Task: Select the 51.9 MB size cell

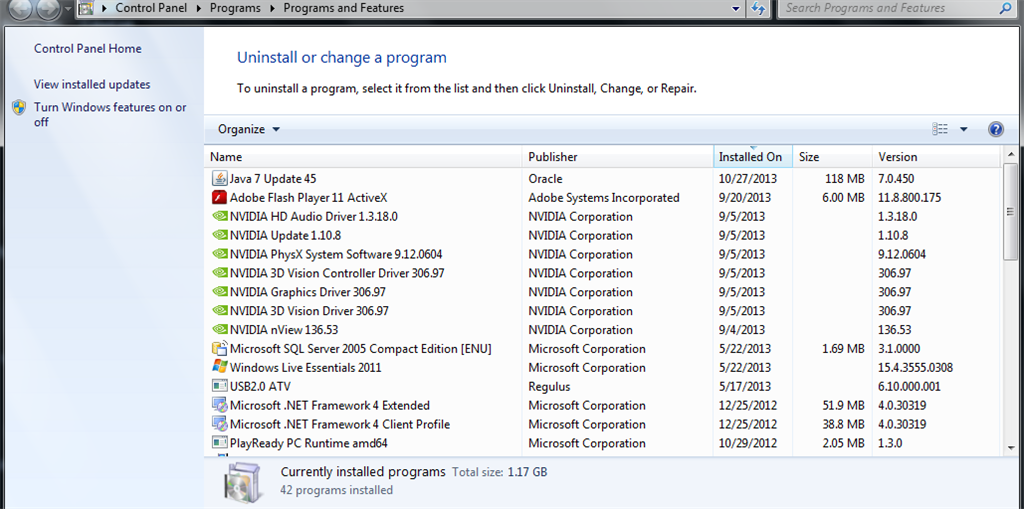Action: [x=844, y=405]
